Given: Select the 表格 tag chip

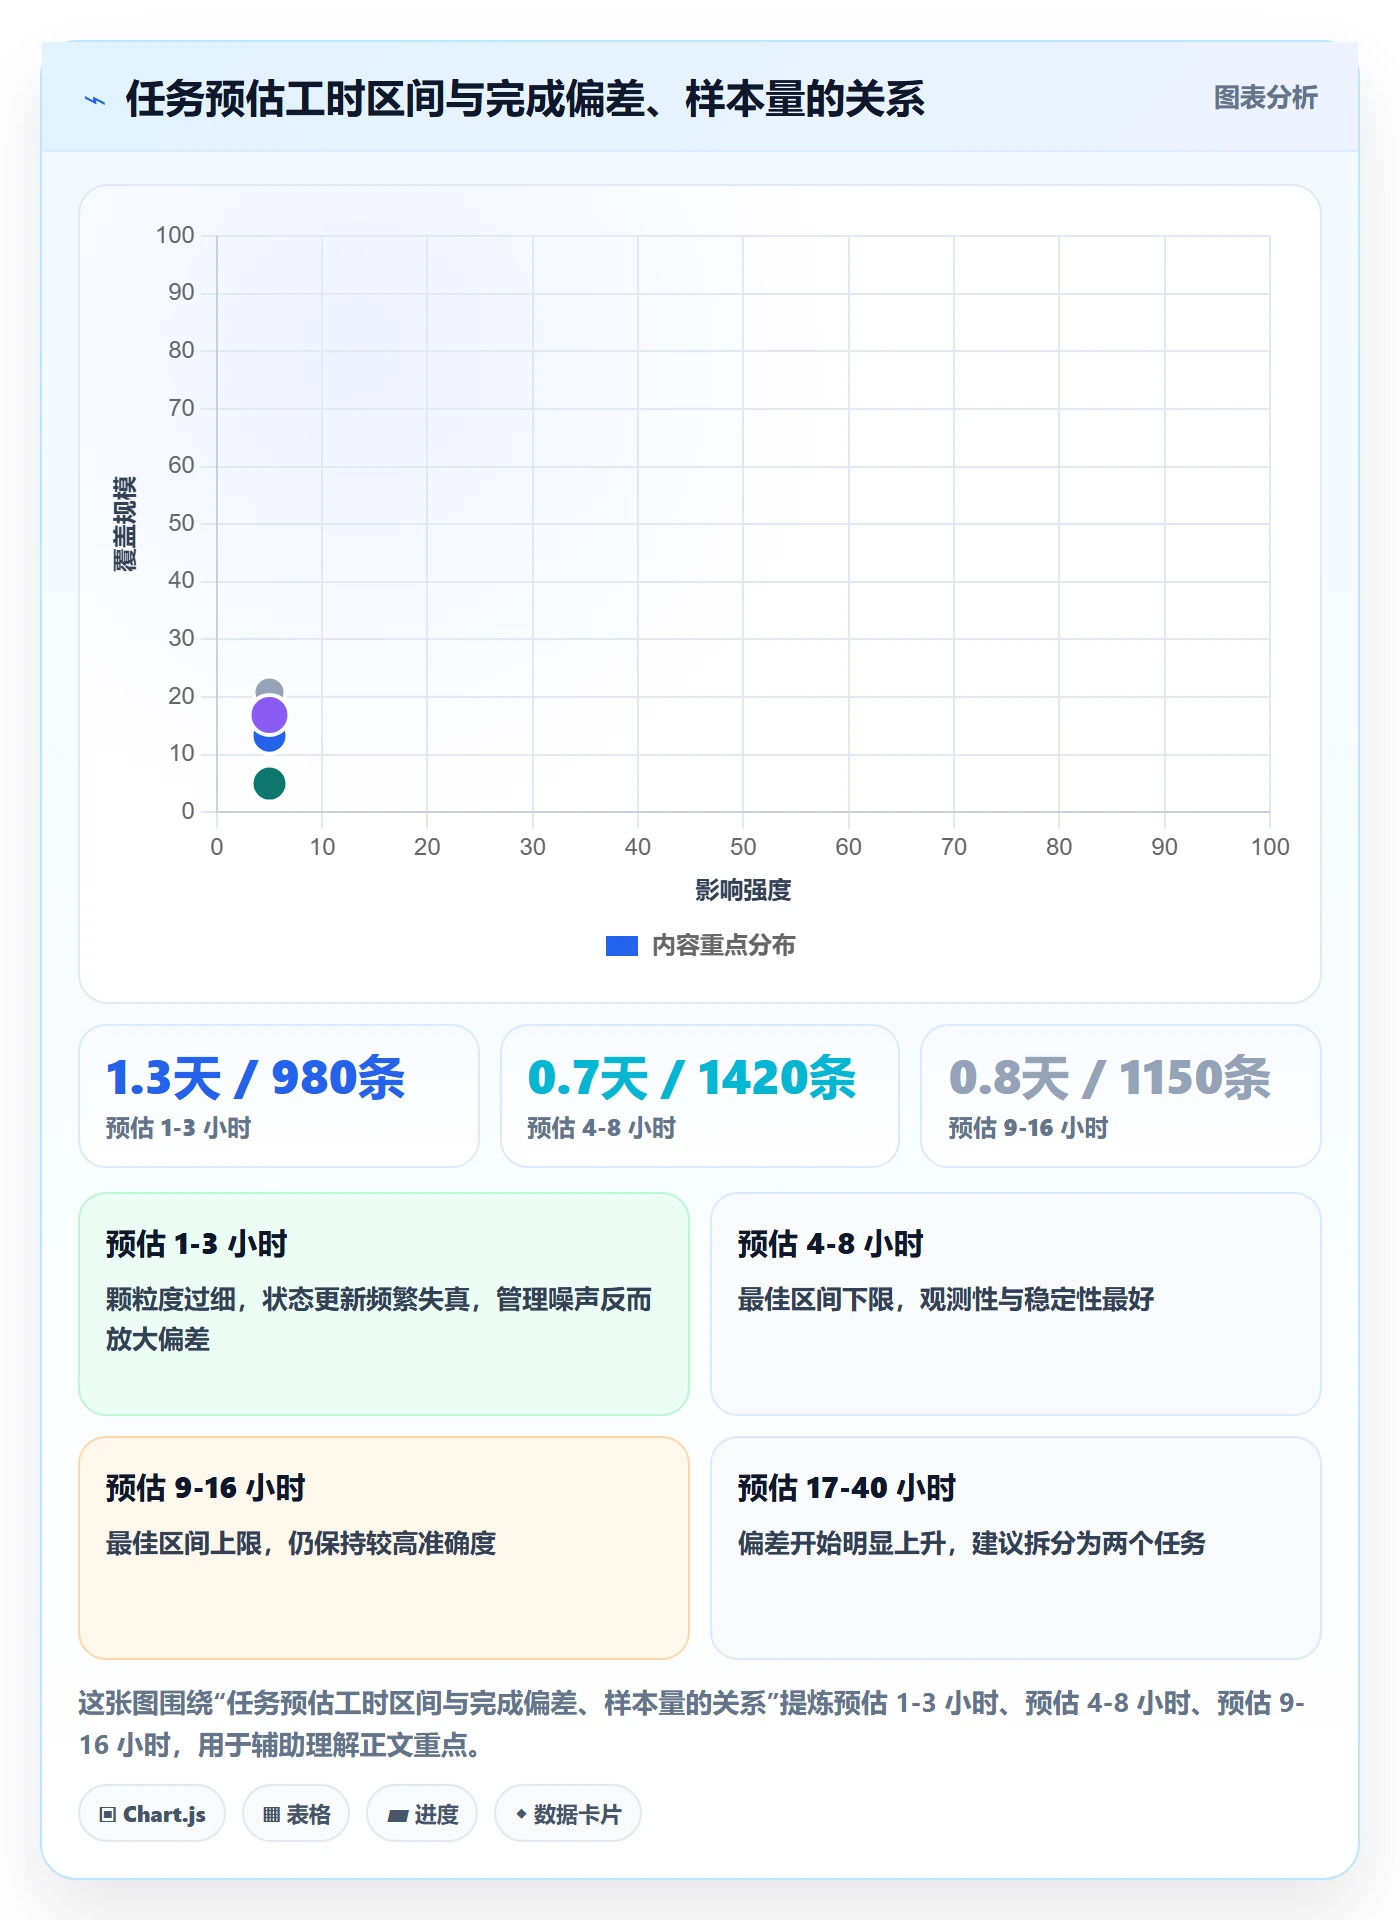Looking at the screenshot, I should (x=296, y=1814).
